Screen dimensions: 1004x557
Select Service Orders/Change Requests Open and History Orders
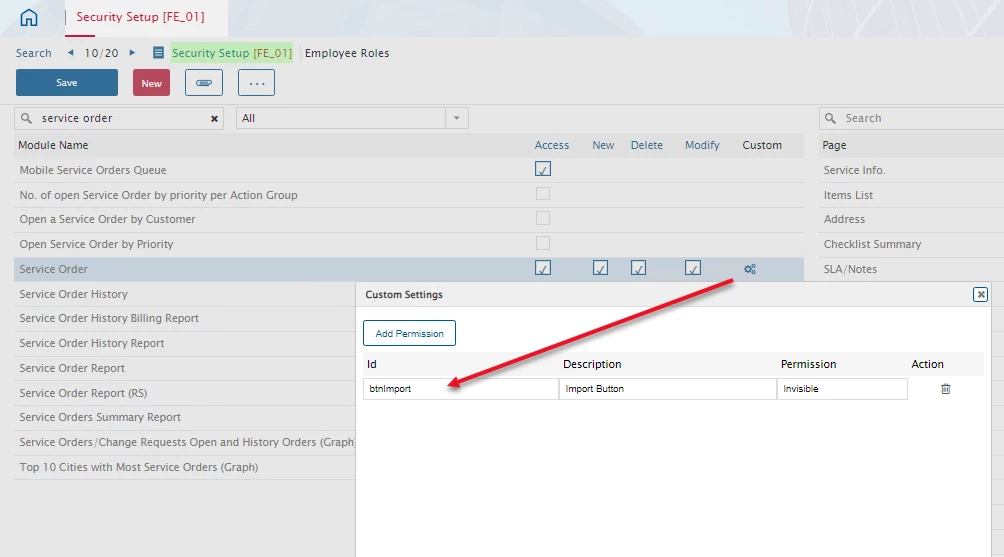coord(187,442)
